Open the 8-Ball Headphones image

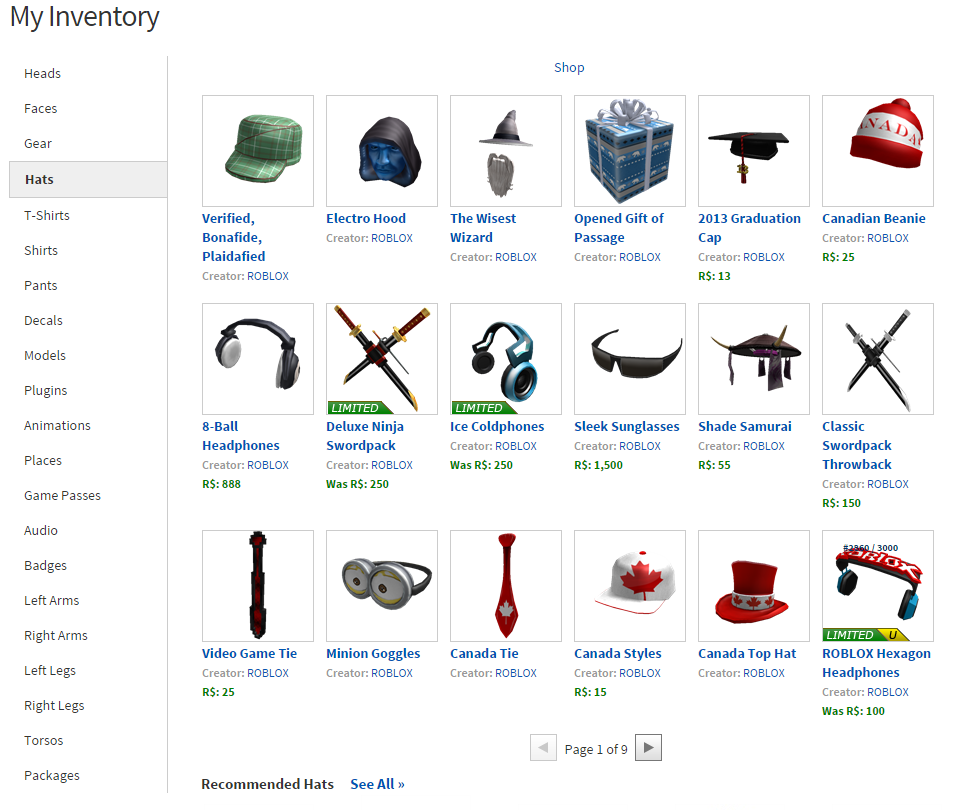(x=258, y=359)
